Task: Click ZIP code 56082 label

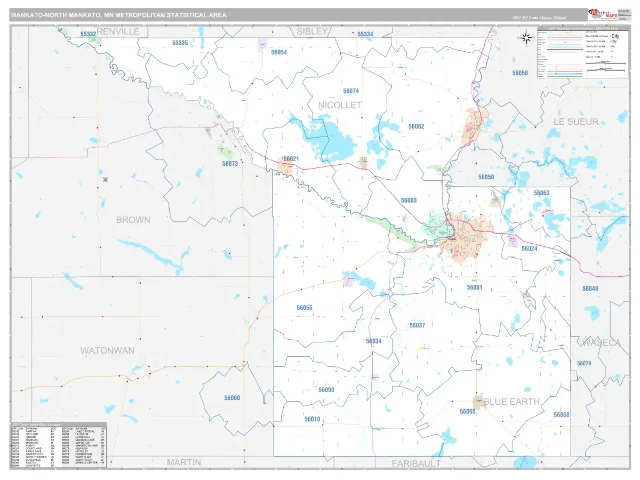Action: tap(416, 127)
